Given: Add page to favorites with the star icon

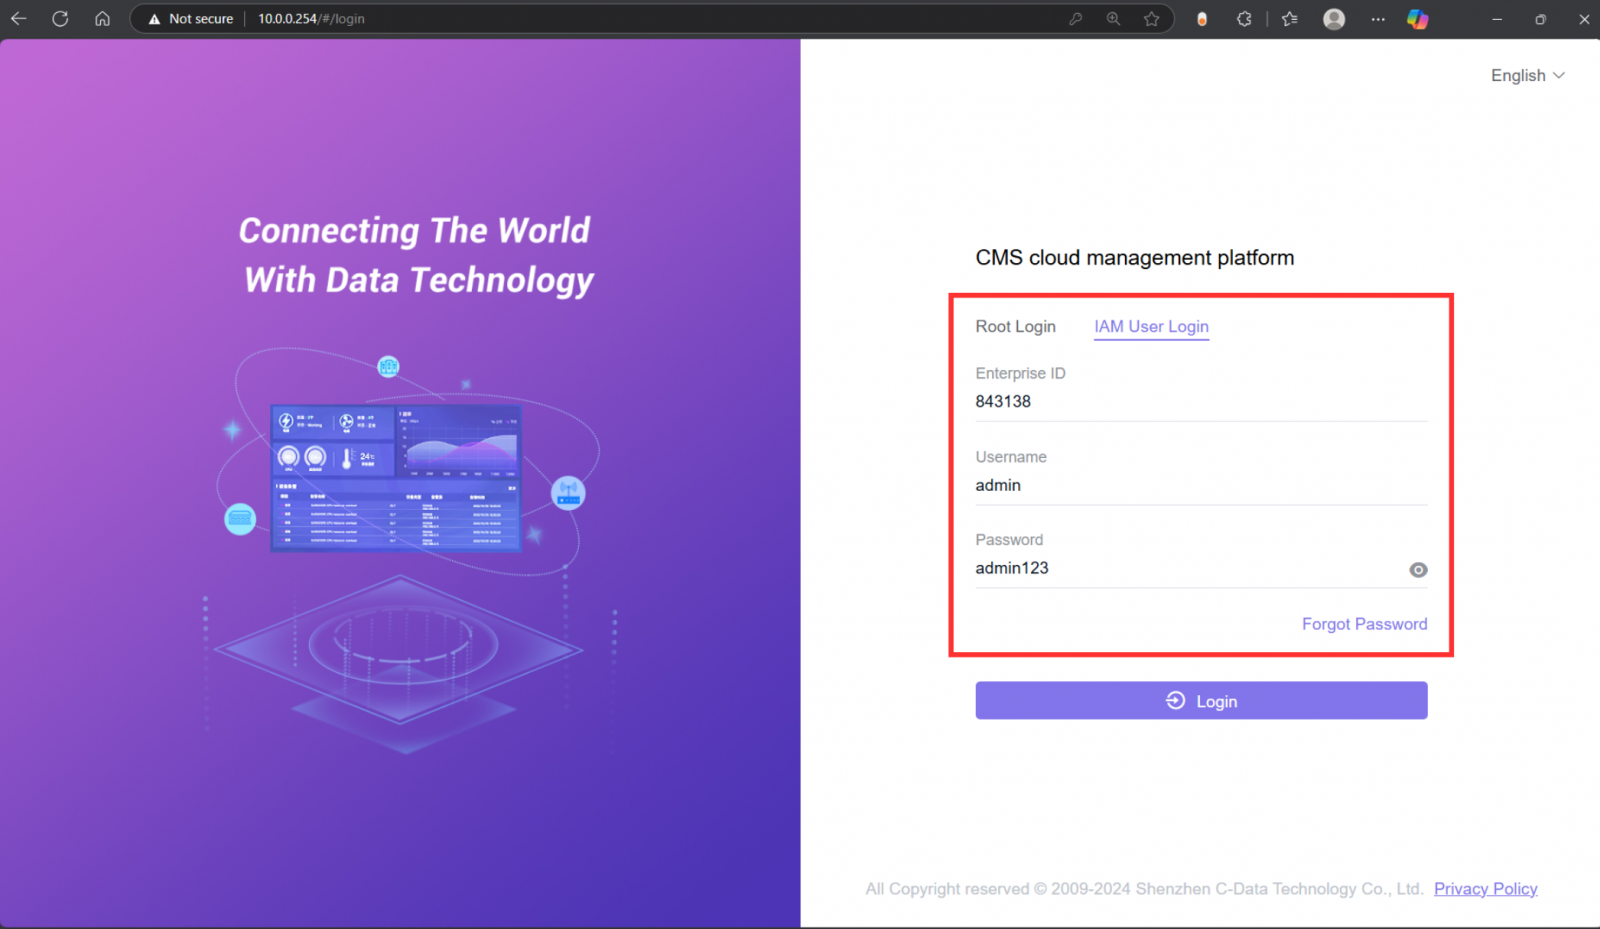Looking at the screenshot, I should 1152,19.
